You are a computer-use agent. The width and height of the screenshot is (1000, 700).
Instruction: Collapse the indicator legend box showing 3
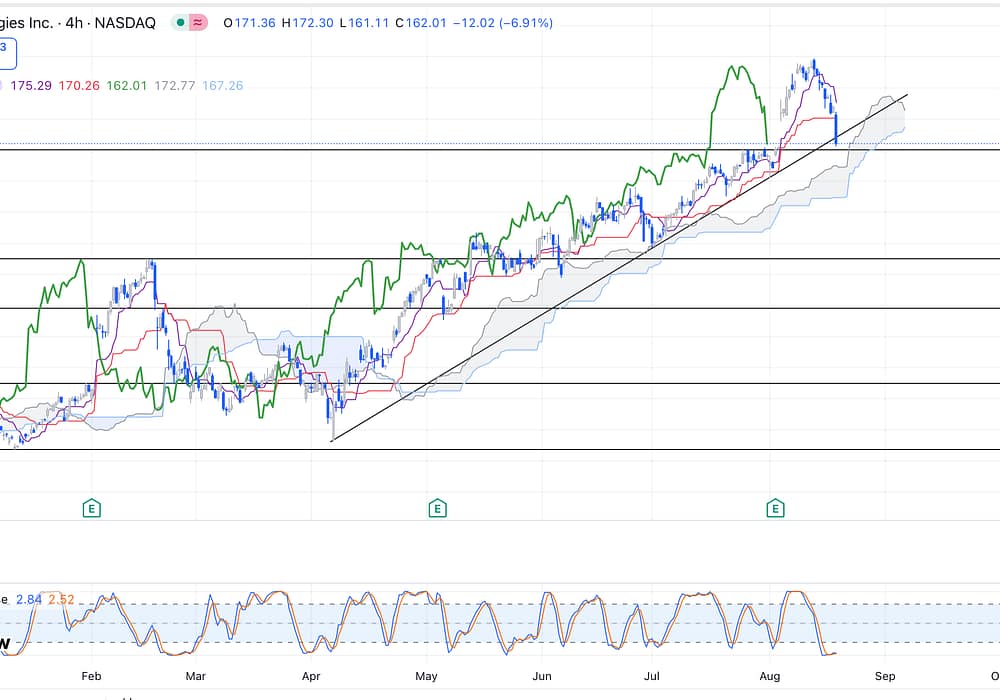(x=5, y=47)
